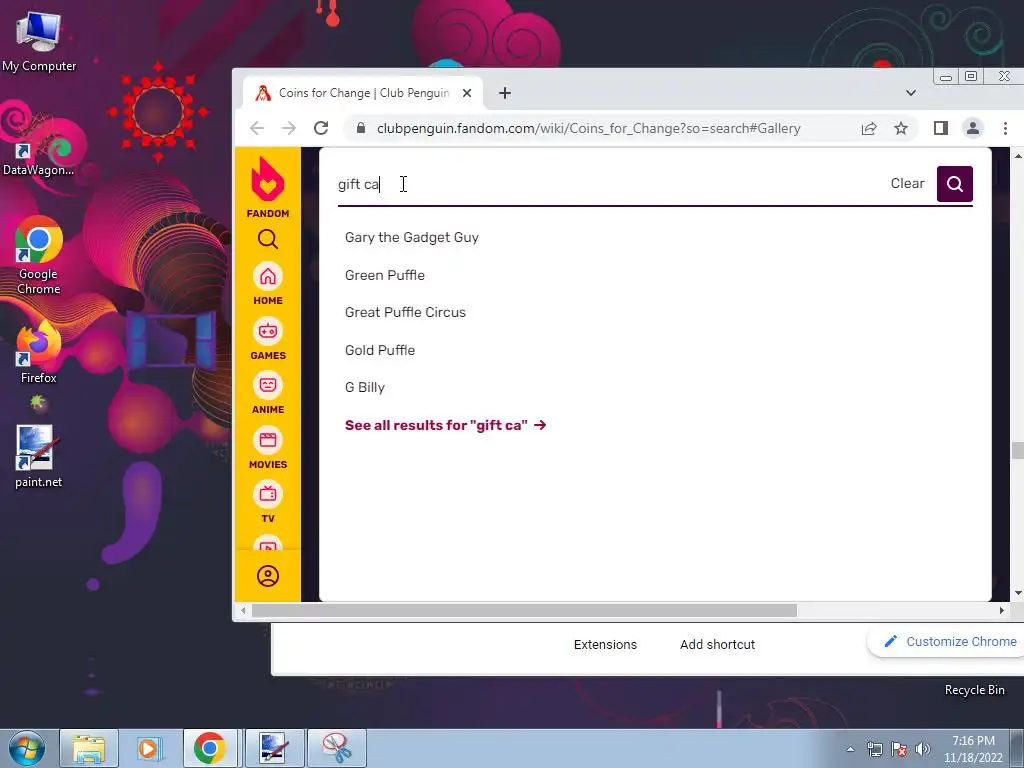Select Recycle Bin on desktop
Viewport: 1024px width, 768px height.
(x=974, y=690)
